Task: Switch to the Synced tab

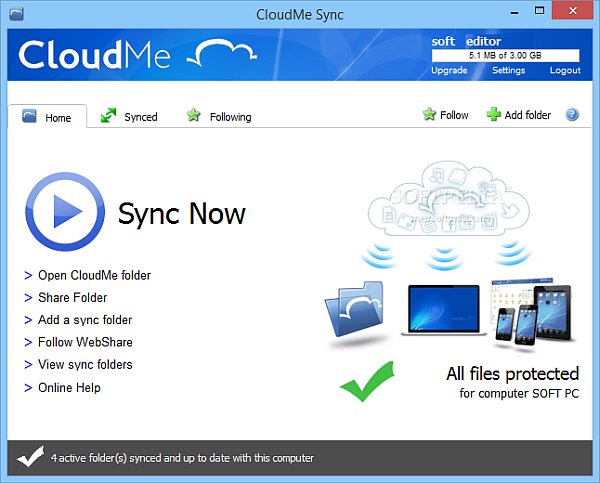Action: coord(129,117)
